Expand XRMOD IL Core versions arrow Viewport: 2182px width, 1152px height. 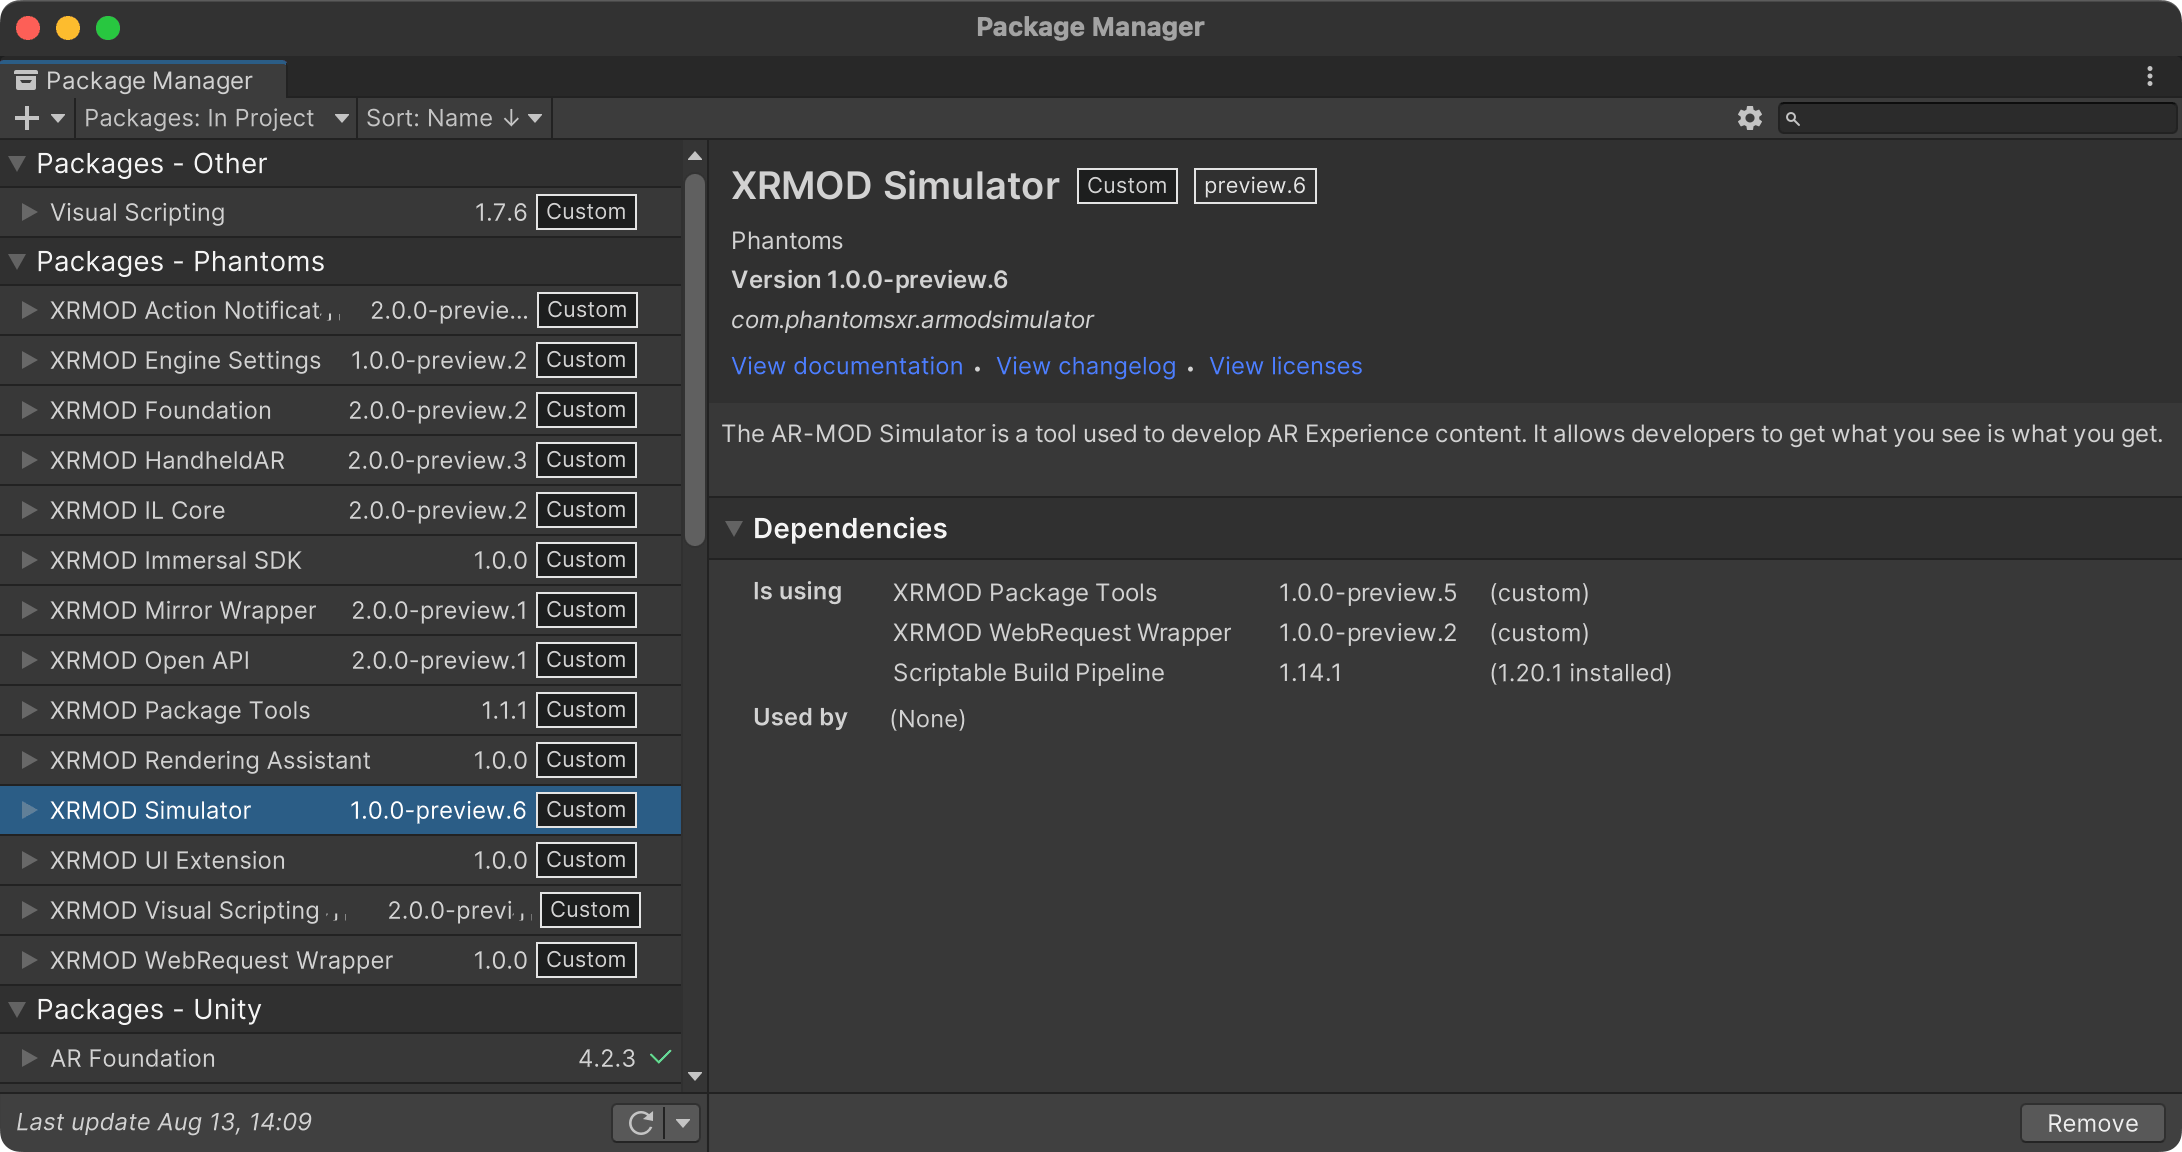[x=29, y=510]
